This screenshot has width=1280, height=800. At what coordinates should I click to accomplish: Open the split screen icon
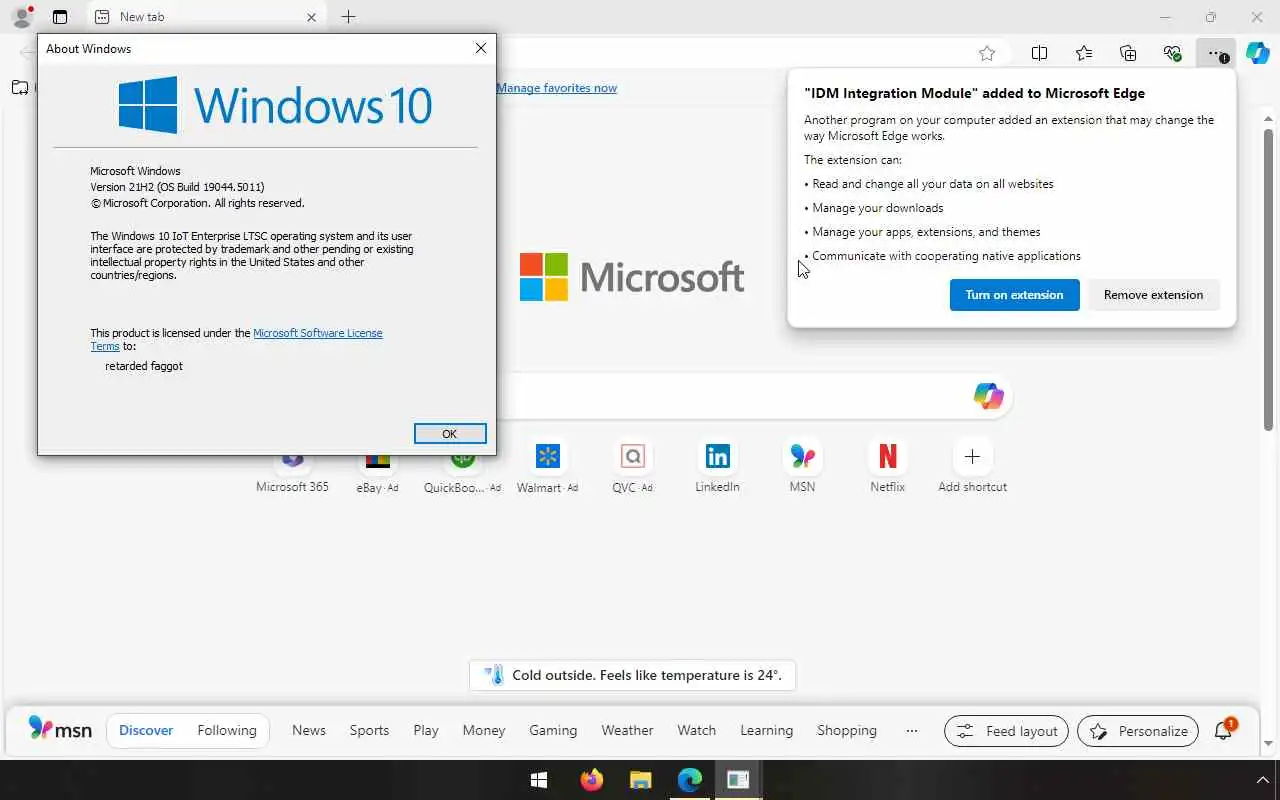(x=1039, y=54)
